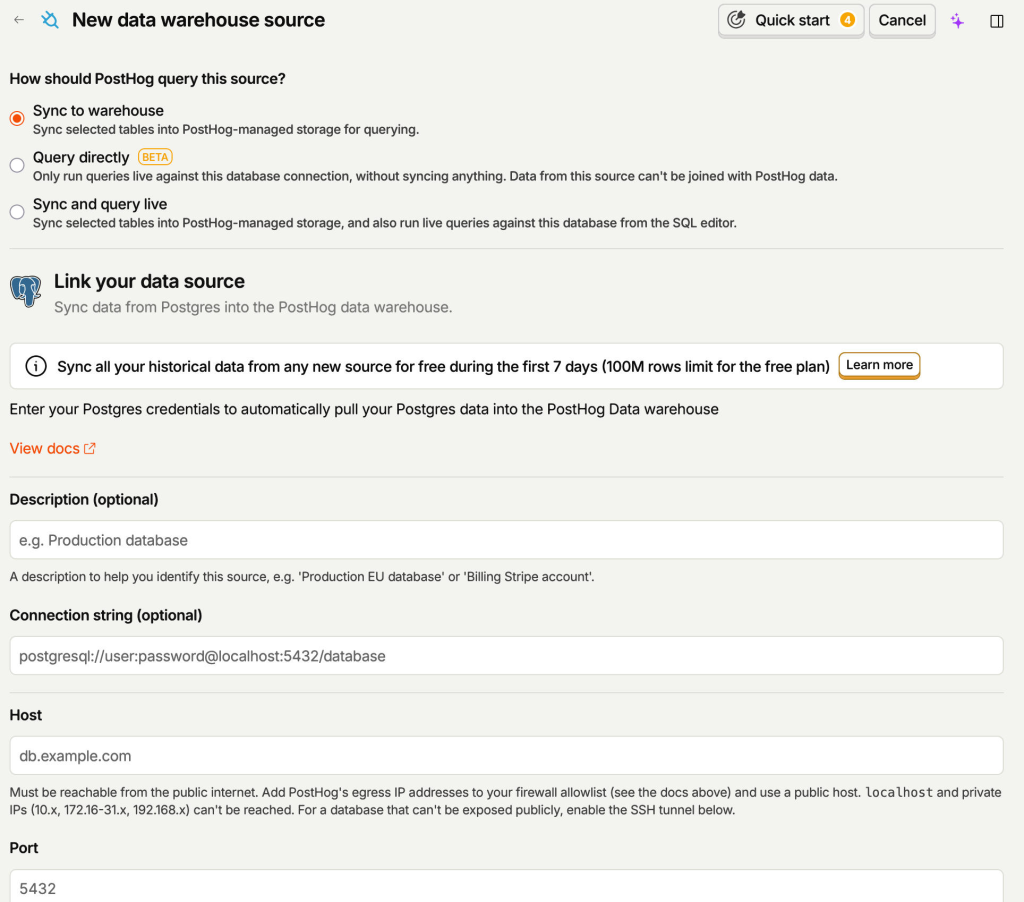Screen dimensions: 1024x902
Task: Focus the Description input field
Action: [506, 540]
